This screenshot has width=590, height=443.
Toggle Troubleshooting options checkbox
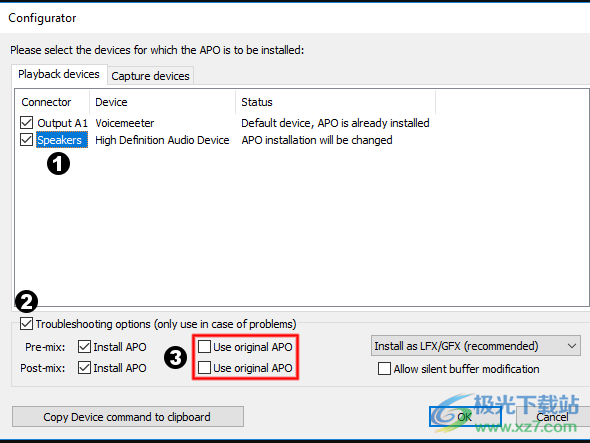pyautogui.click(x=26, y=324)
